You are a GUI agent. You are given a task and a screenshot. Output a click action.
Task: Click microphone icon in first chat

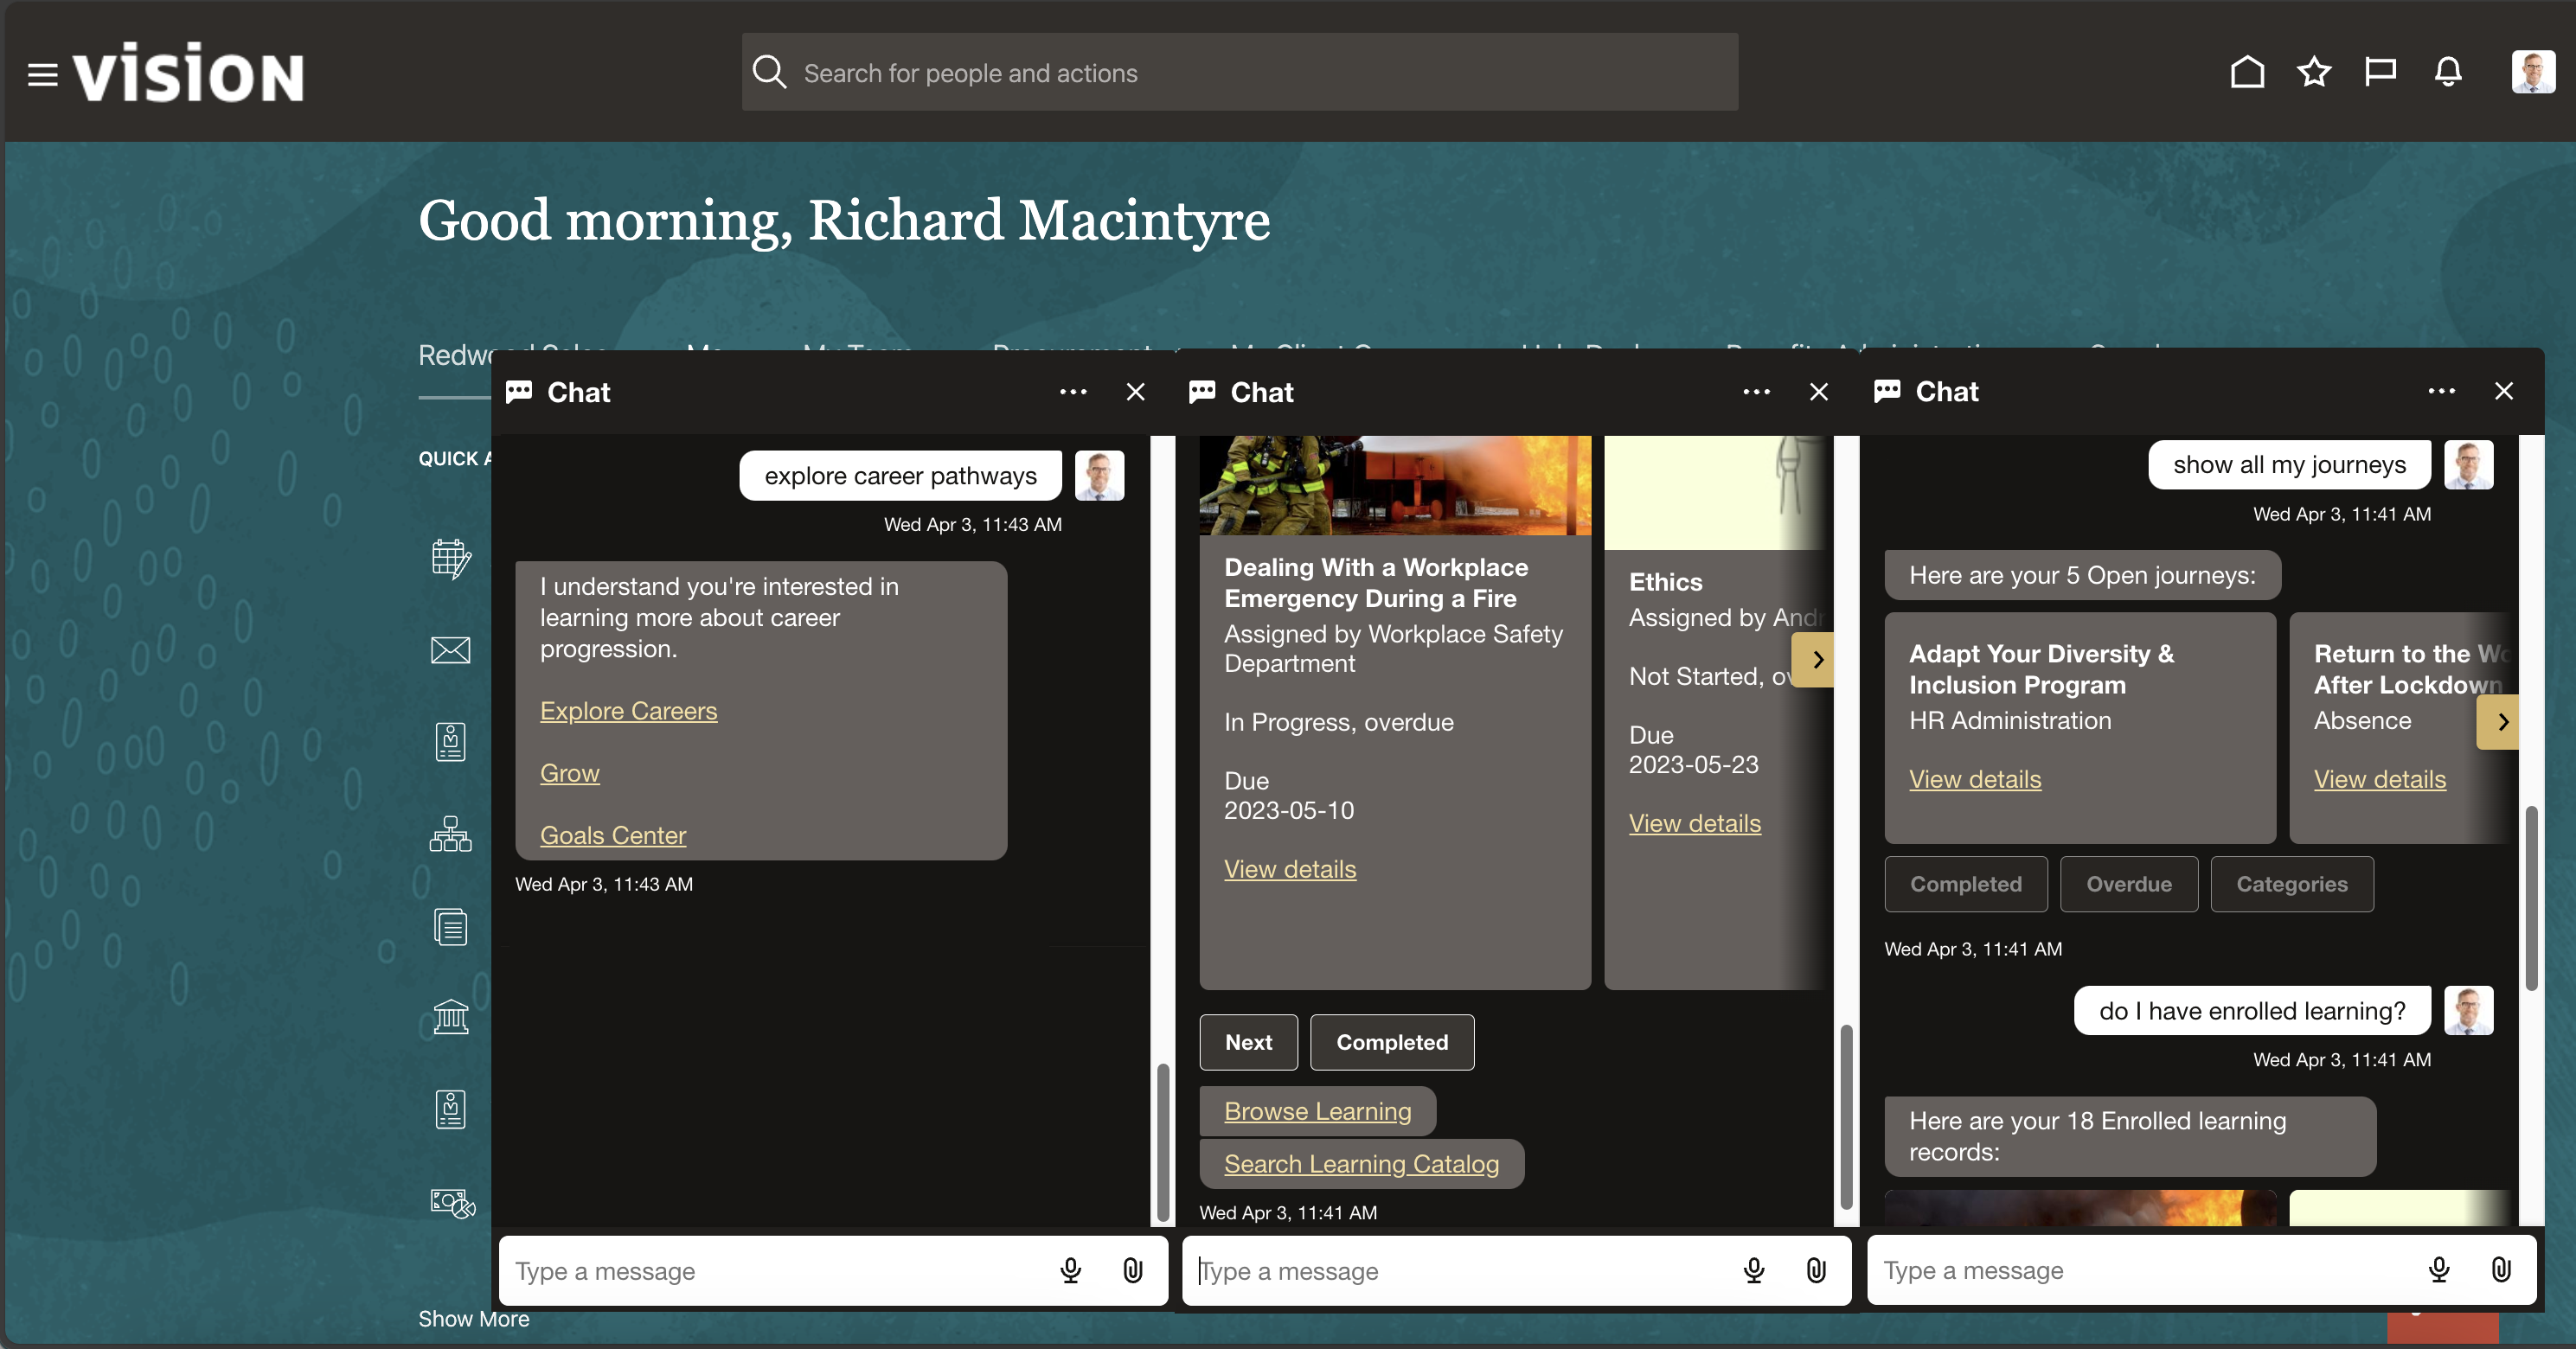point(1070,1270)
